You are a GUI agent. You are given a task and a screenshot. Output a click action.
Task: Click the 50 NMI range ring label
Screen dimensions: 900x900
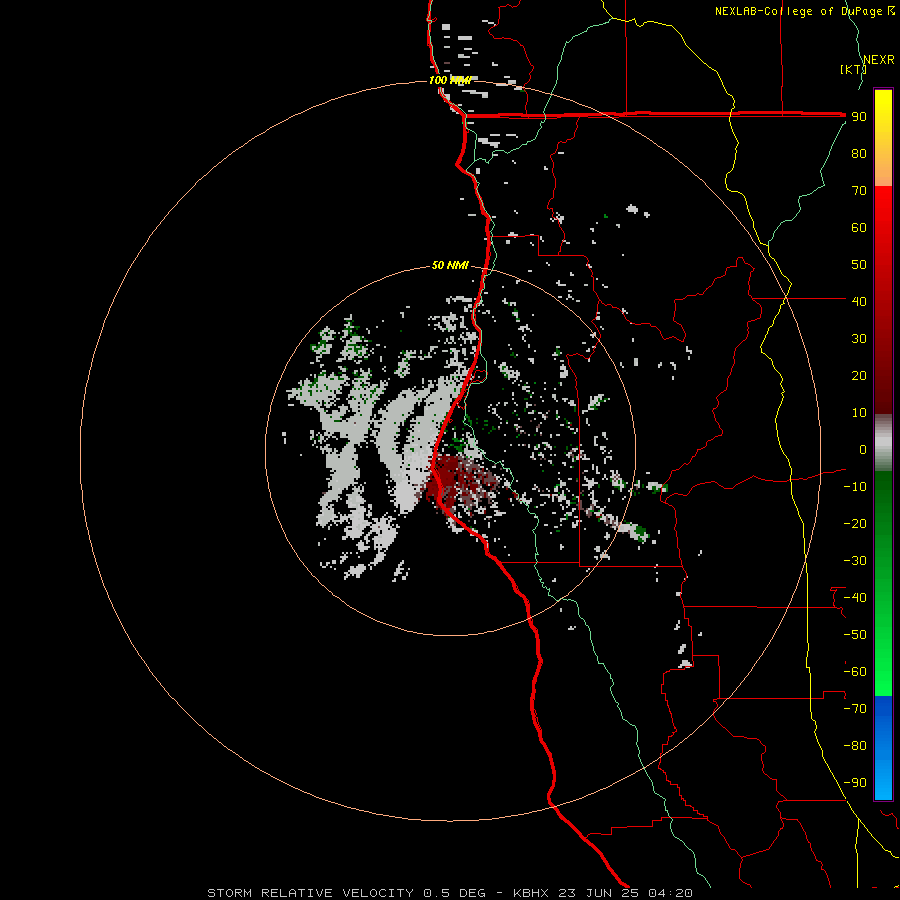[450, 265]
